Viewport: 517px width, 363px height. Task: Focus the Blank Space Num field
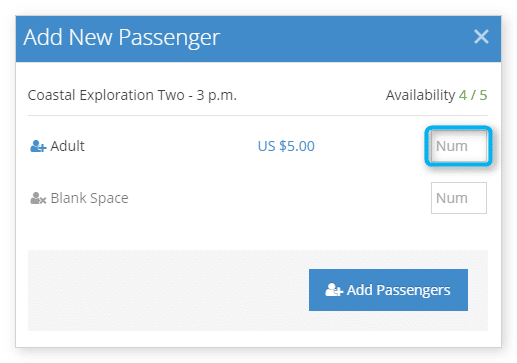[x=459, y=198]
